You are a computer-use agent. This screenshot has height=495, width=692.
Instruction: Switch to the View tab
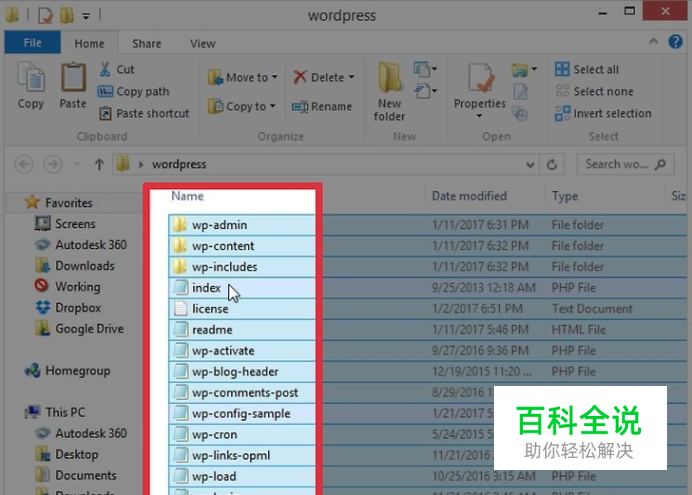click(x=203, y=43)
